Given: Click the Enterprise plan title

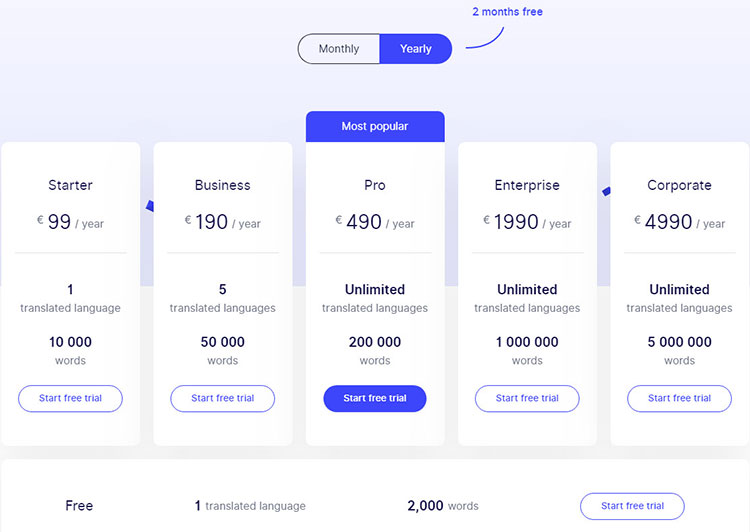Looking at the screenshot, I should point(527,185).
